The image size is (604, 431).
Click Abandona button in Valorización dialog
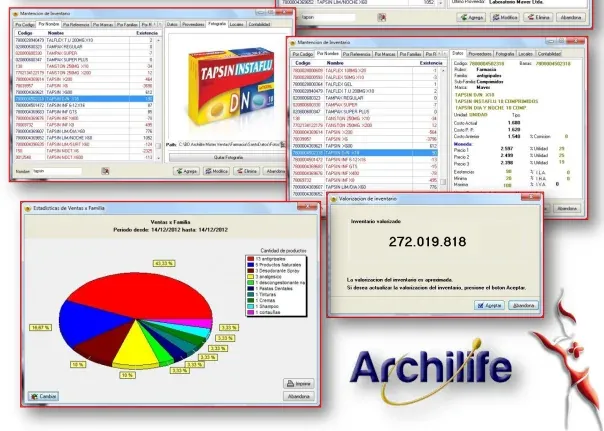(523, 305)
